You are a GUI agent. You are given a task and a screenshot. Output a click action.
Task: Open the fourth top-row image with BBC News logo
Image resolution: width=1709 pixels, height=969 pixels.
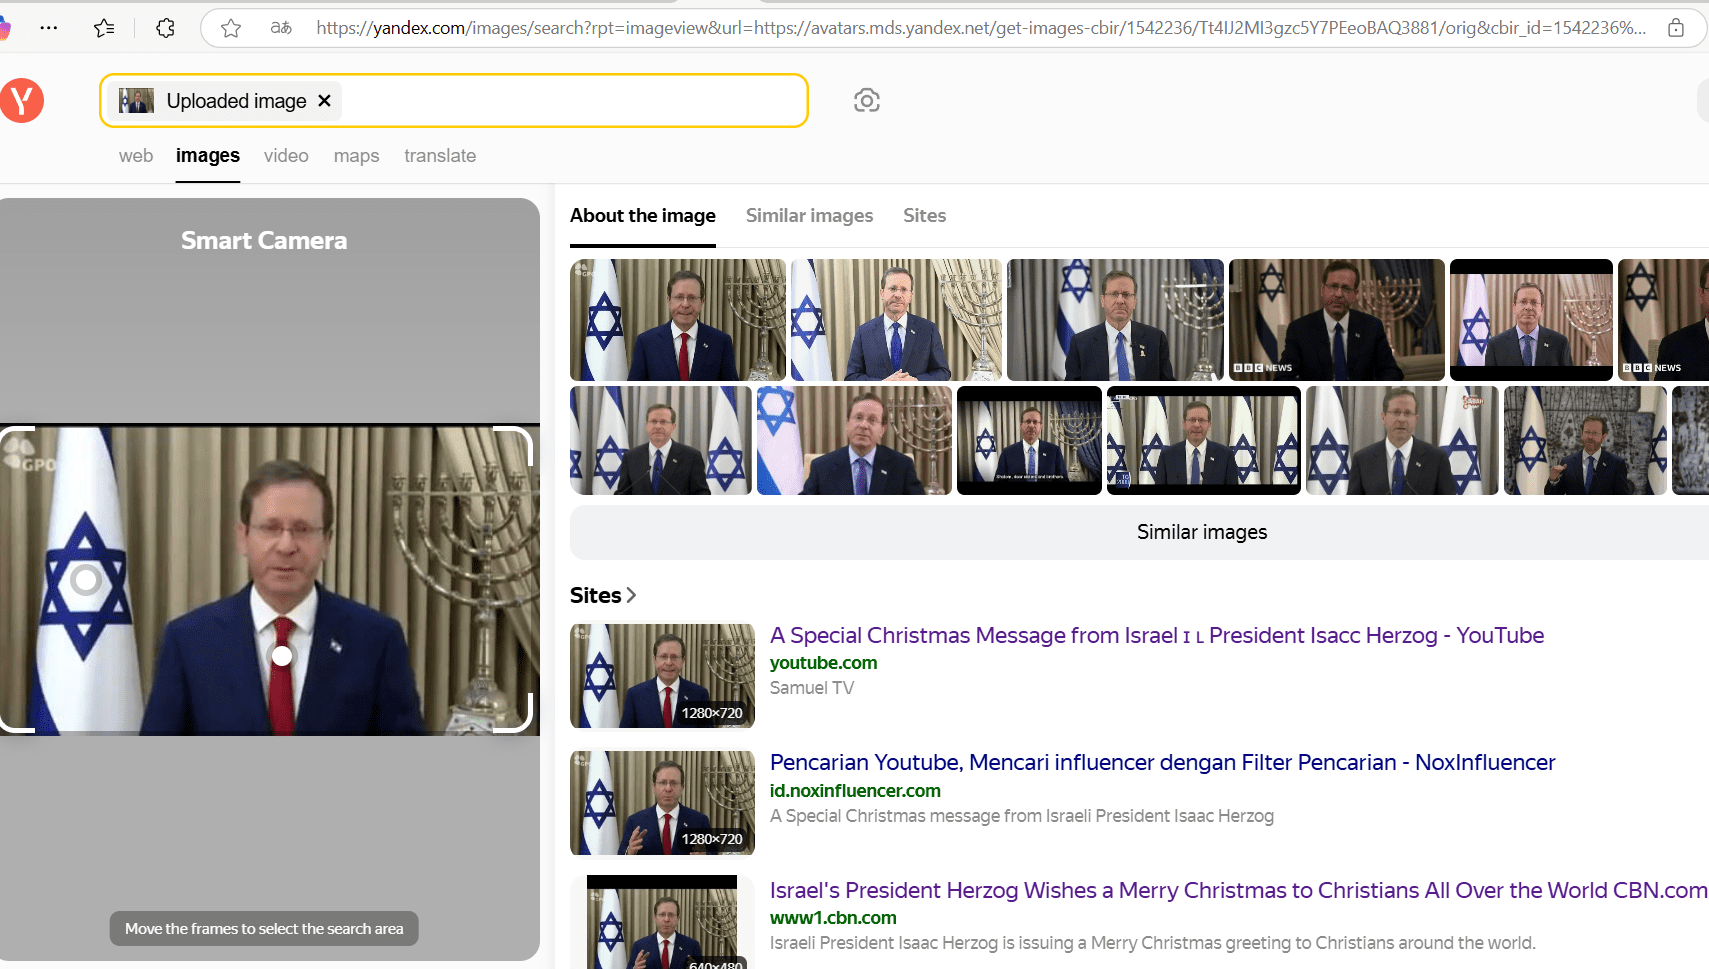[x=1337, y=320]
